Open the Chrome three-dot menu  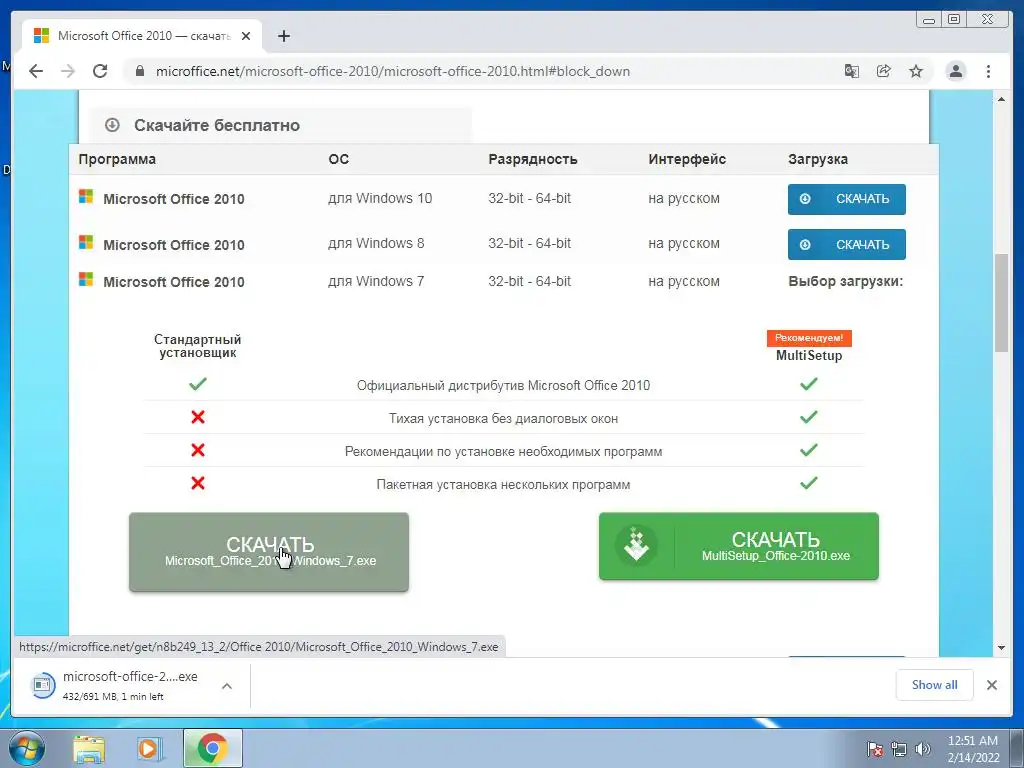point(988,71)
